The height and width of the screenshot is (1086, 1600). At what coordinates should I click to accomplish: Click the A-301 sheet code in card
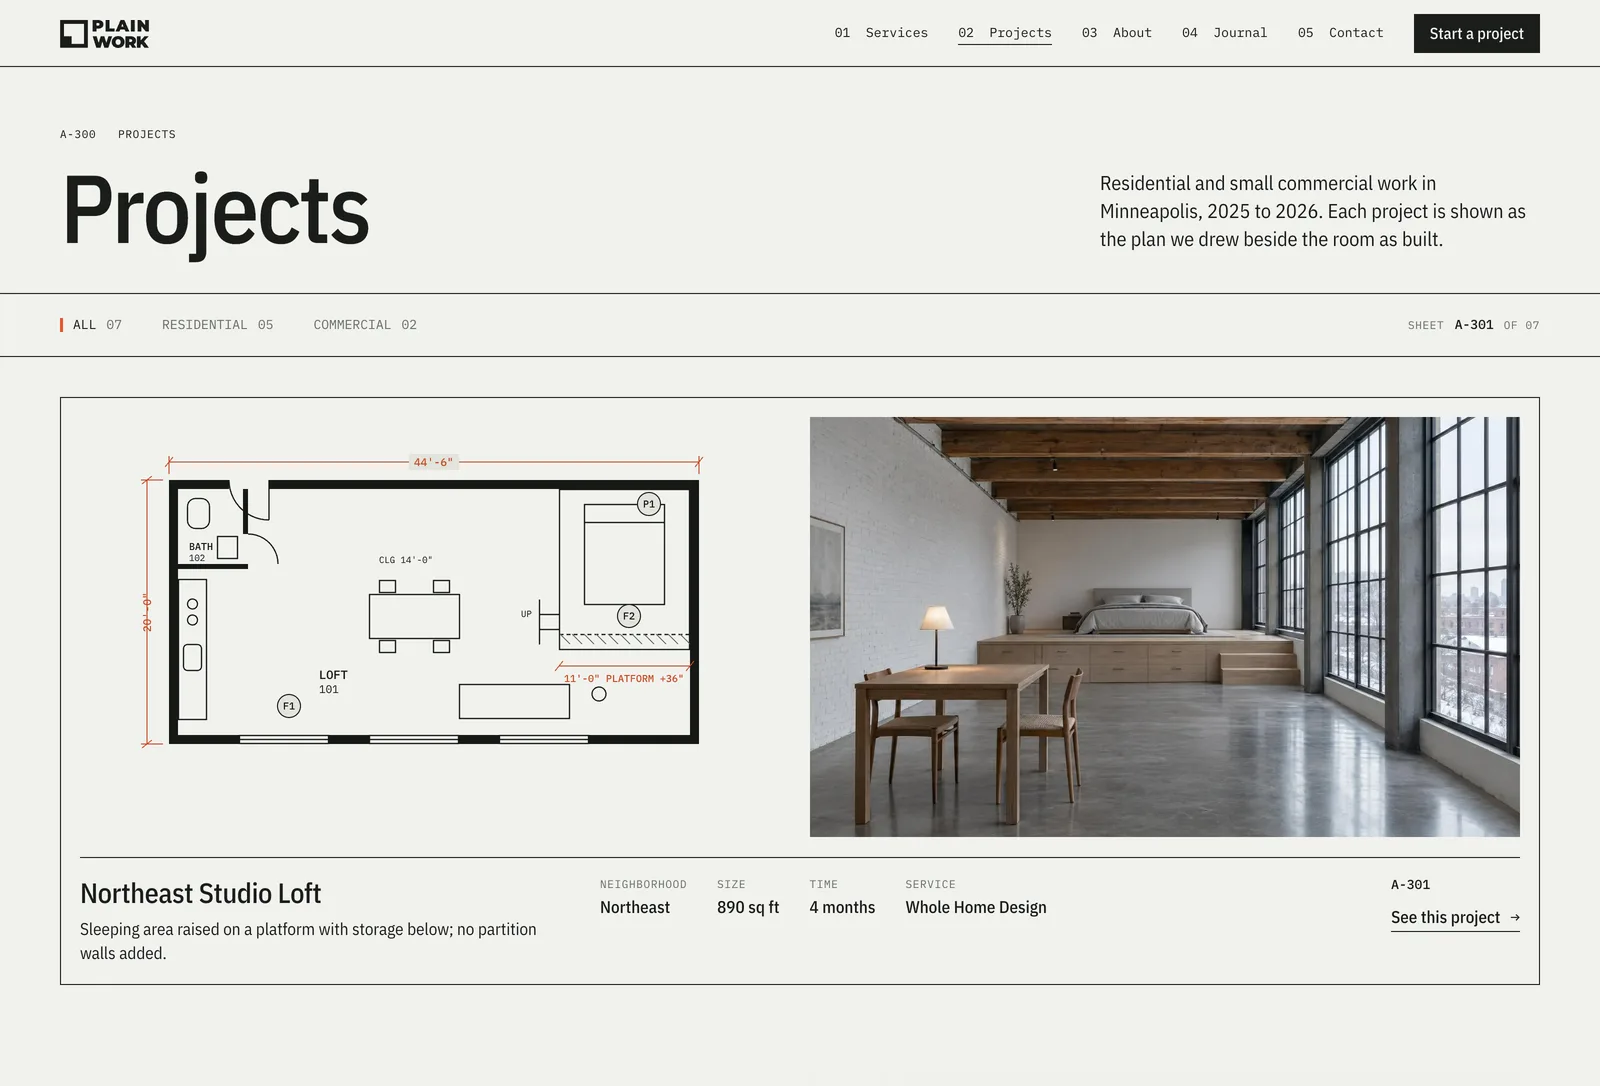tap(1410, 885)
